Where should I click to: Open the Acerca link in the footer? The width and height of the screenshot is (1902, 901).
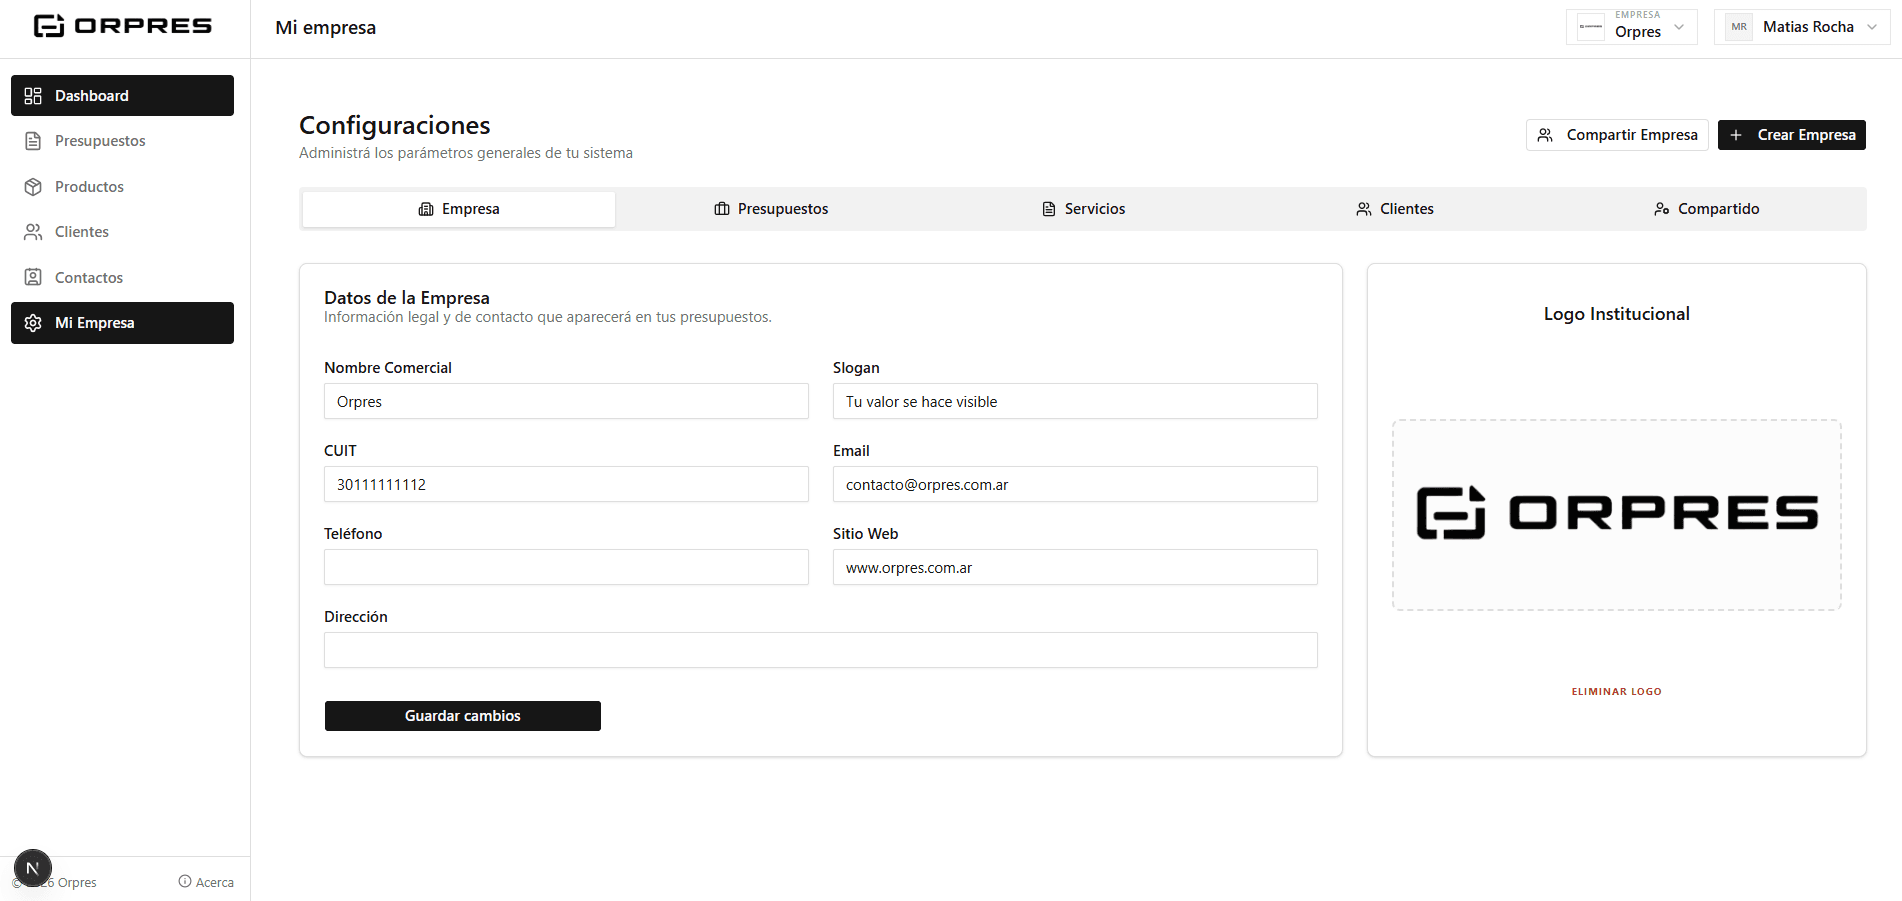(x=206, y=882)
